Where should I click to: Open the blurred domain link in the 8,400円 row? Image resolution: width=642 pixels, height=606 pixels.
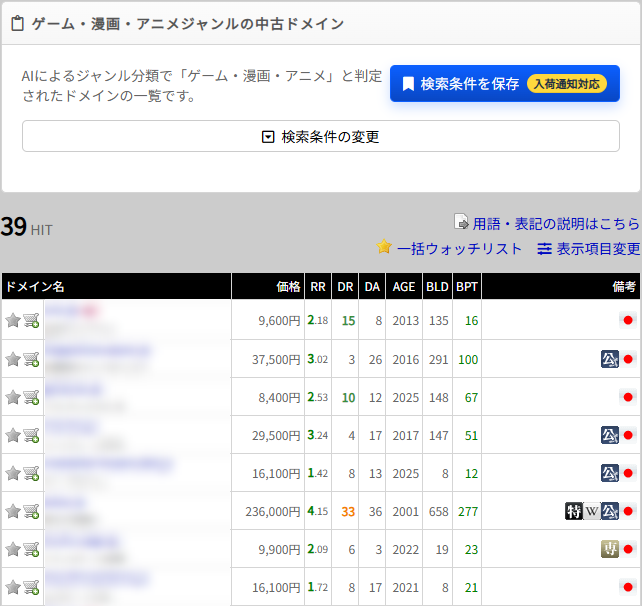pos(73,389)
